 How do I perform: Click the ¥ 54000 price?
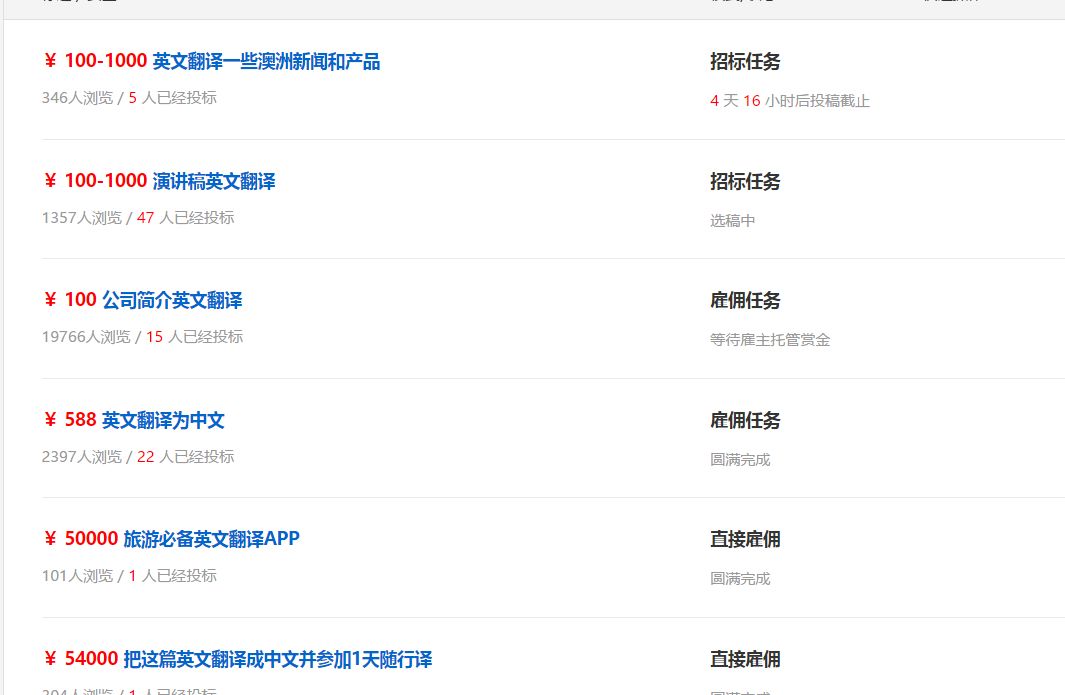coord(81,658)
